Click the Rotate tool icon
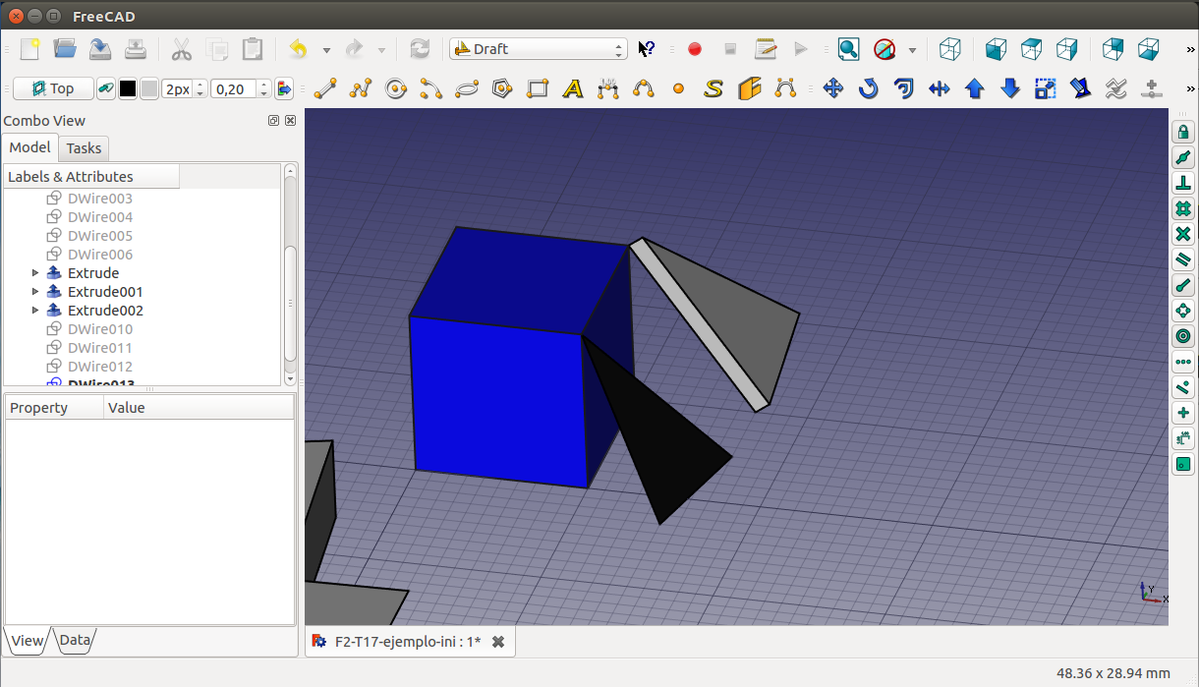The height and width of the screenshot is (687, 1199). (x=868, y=89)
